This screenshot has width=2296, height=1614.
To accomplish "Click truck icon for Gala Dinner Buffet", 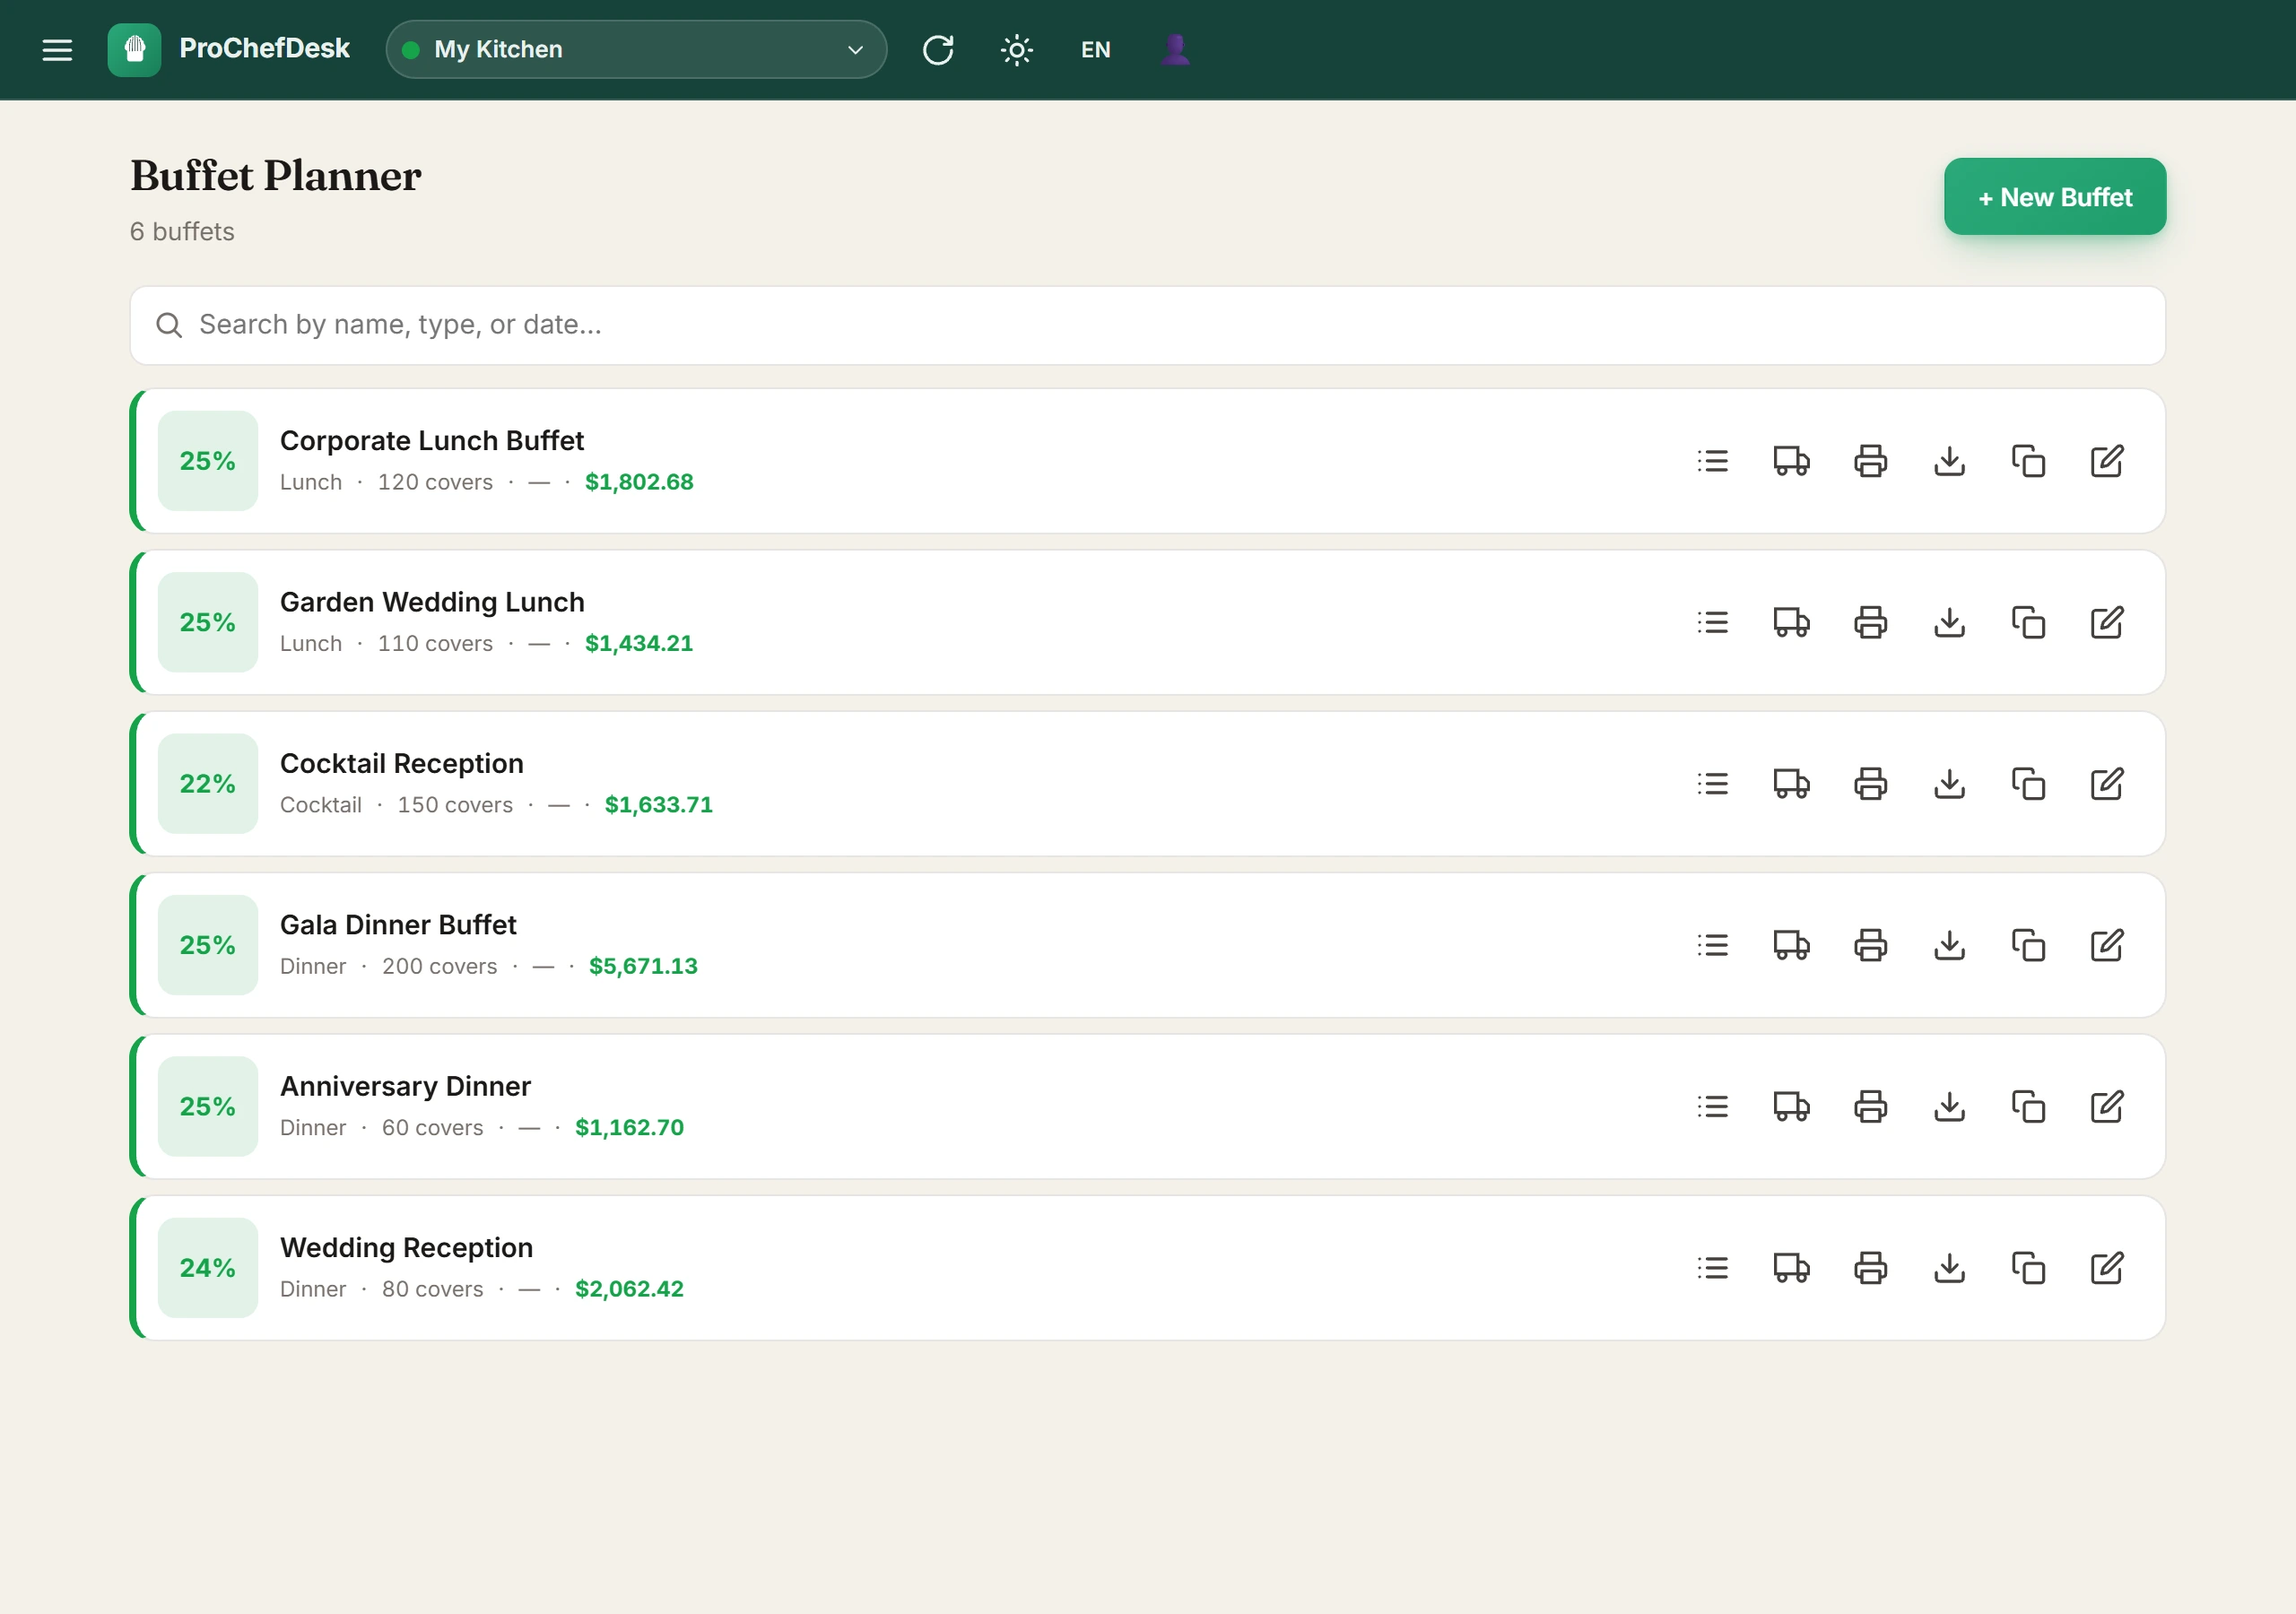I will pyautogui.click(x=1791, y=945).
